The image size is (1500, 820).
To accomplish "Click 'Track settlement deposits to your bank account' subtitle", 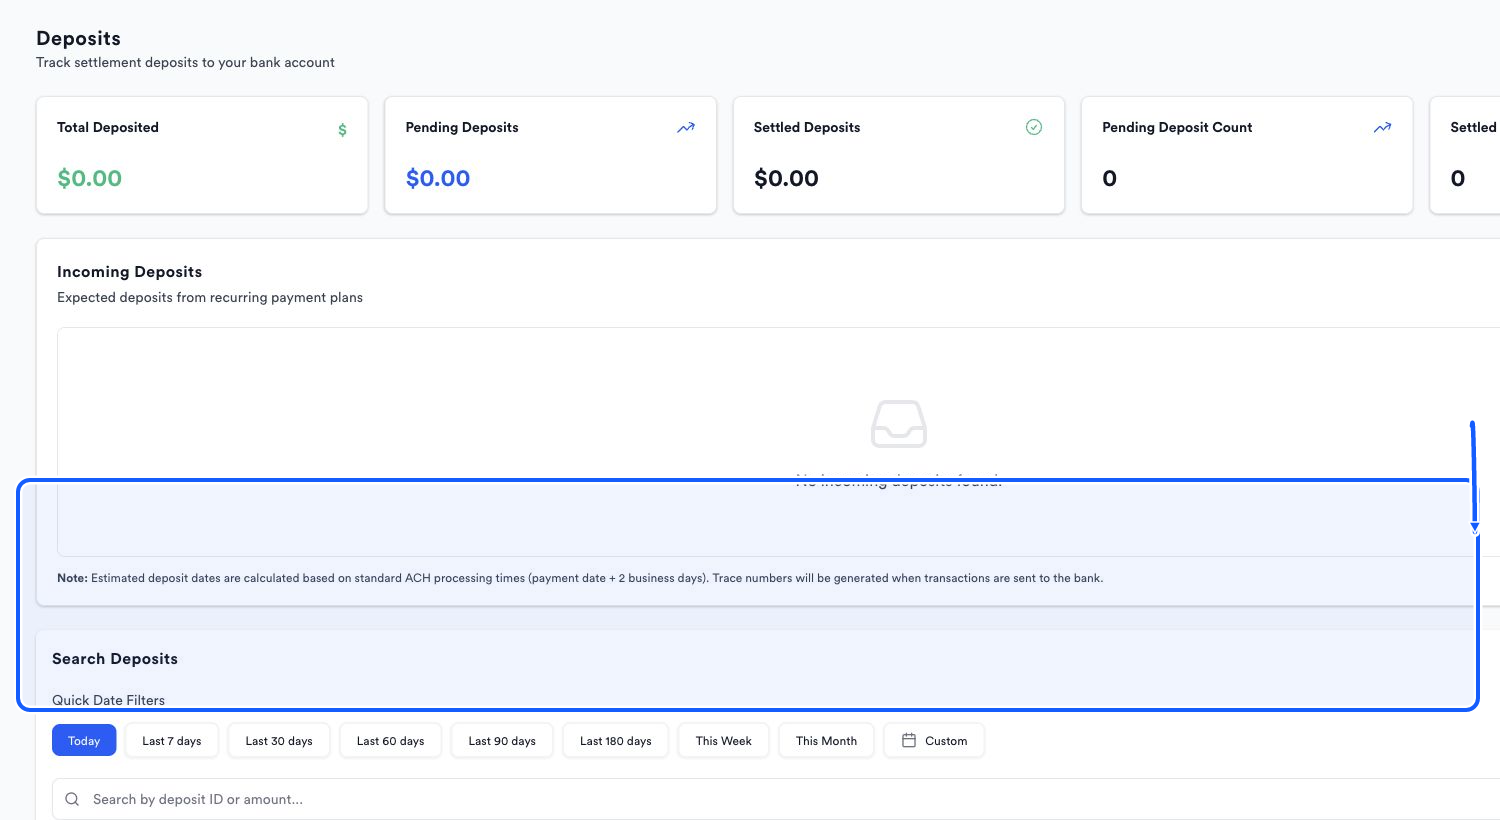I will coord(185,62).
